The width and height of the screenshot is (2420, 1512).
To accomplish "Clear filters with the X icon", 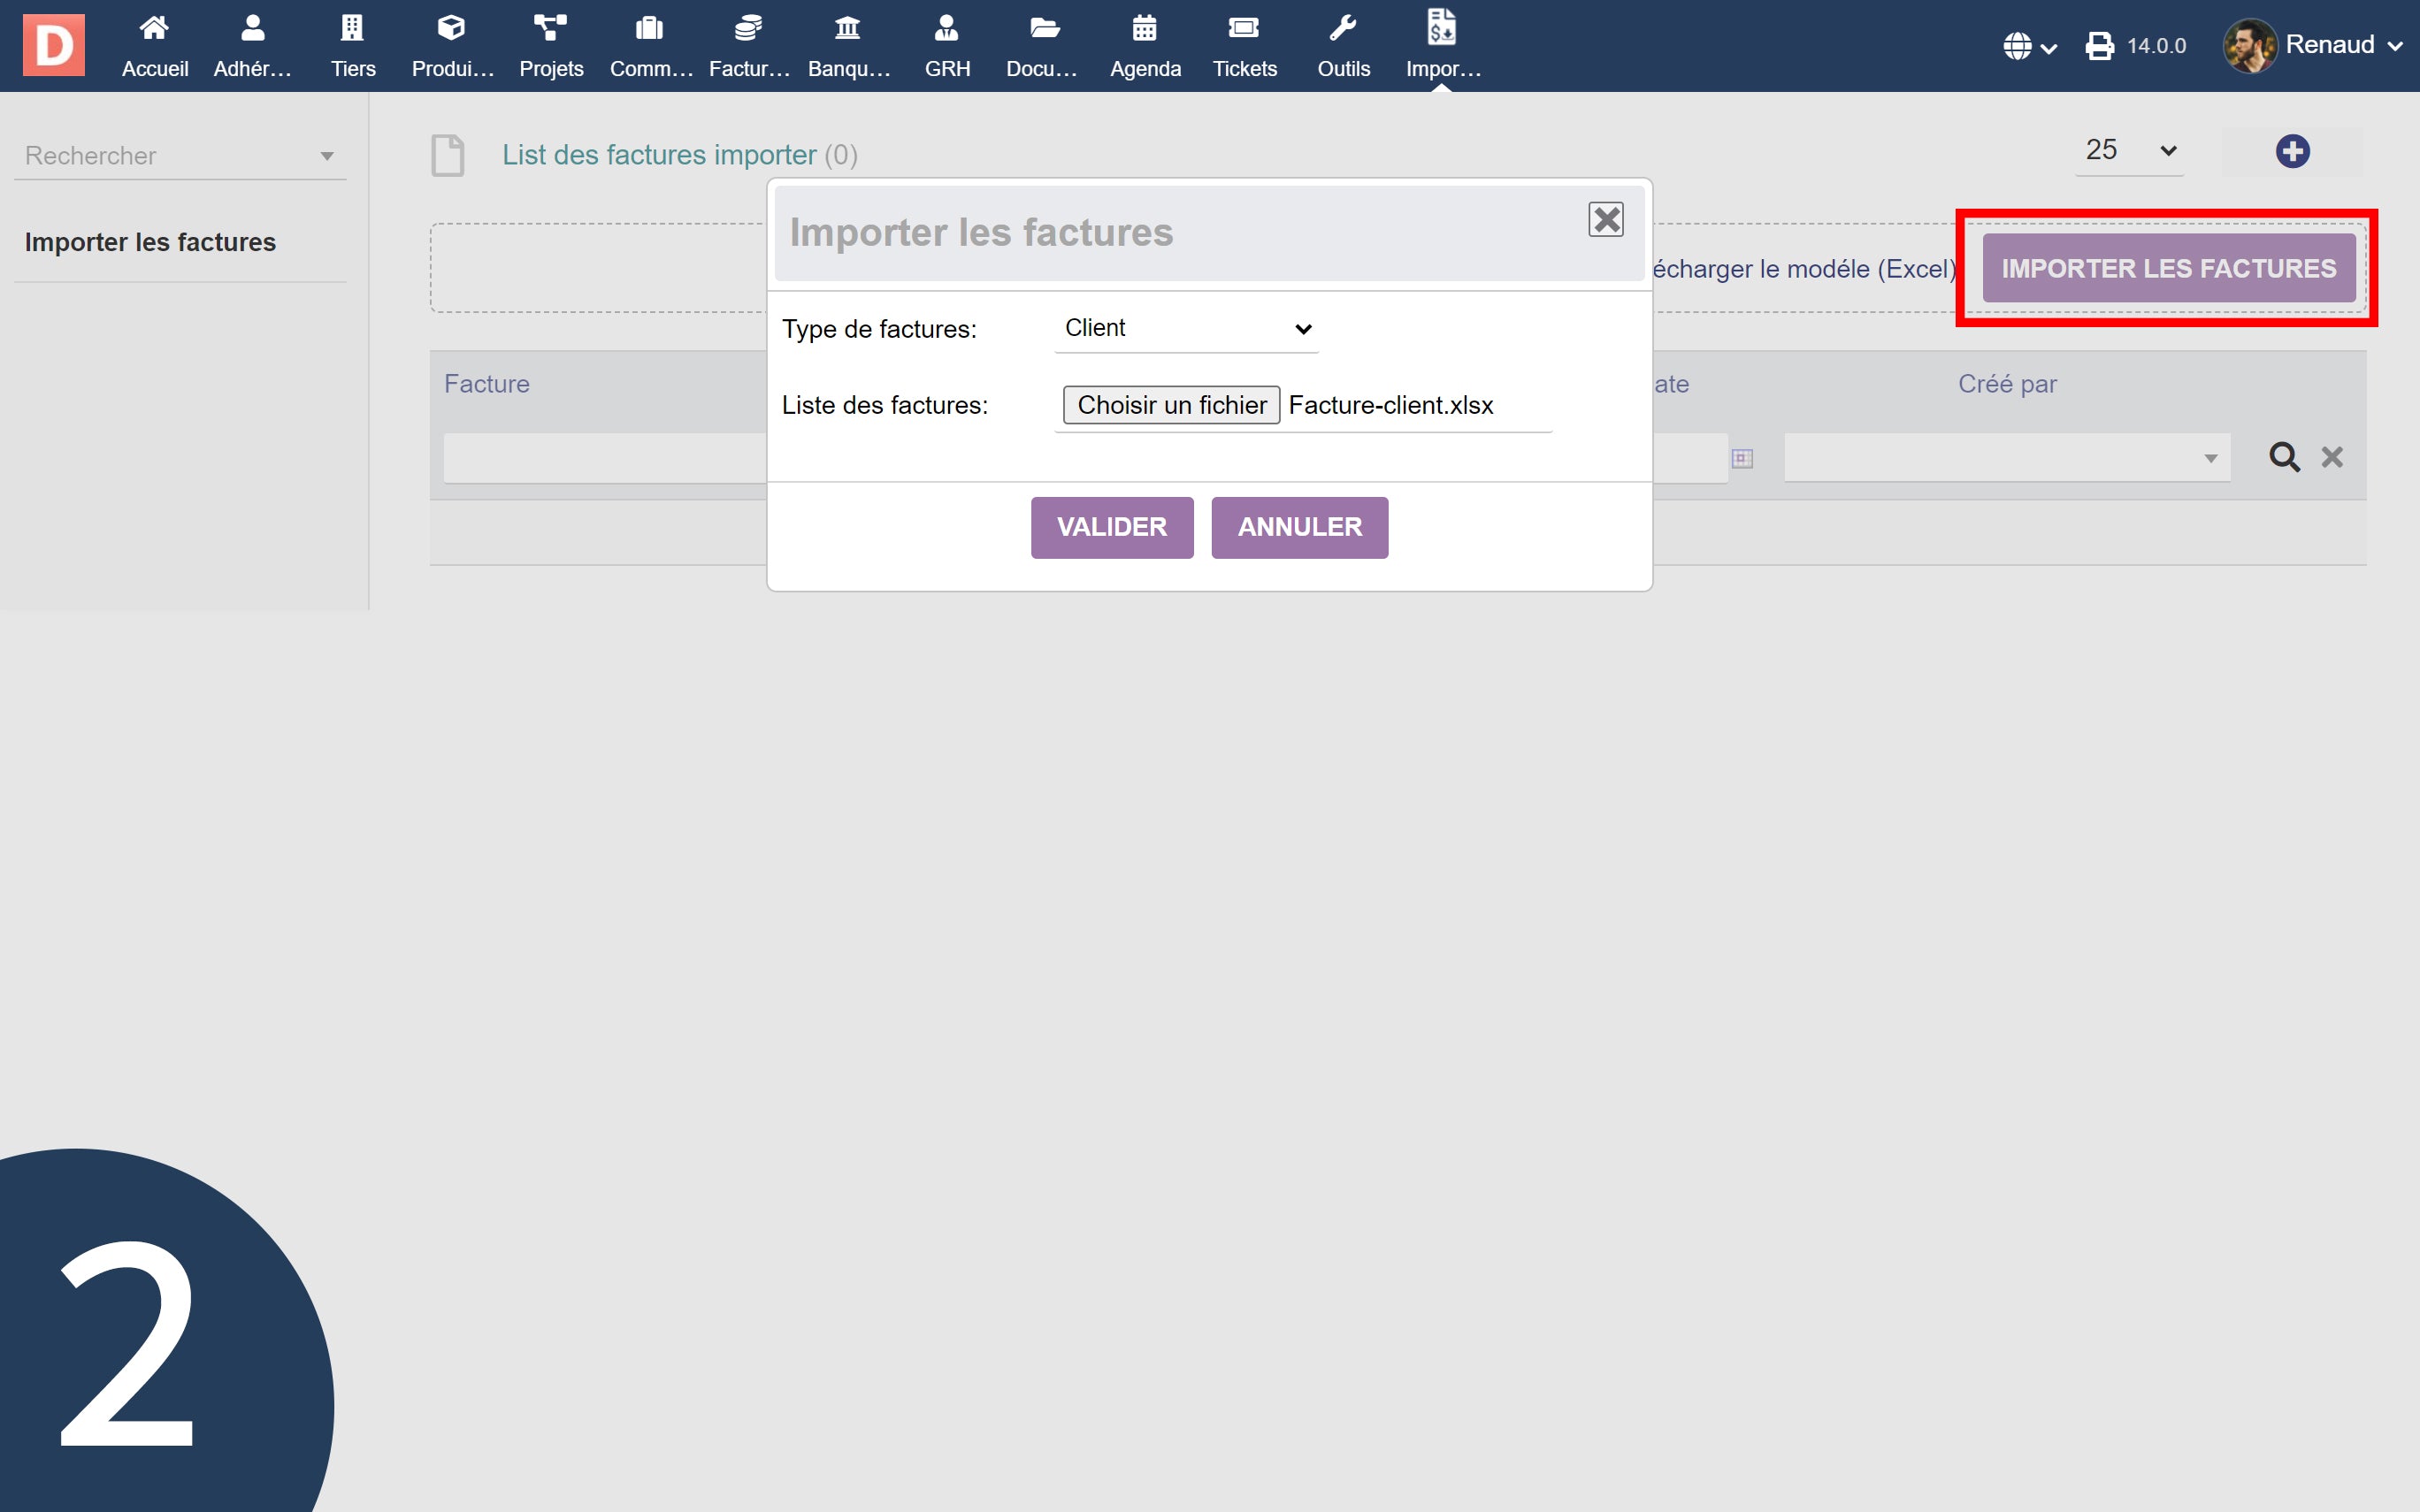I will 2332,457.
